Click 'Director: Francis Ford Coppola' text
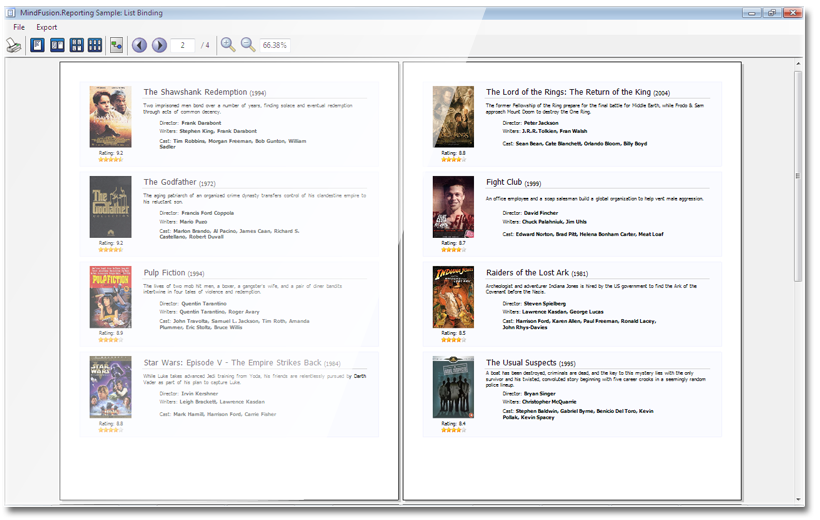 click(x=197, y=213)
